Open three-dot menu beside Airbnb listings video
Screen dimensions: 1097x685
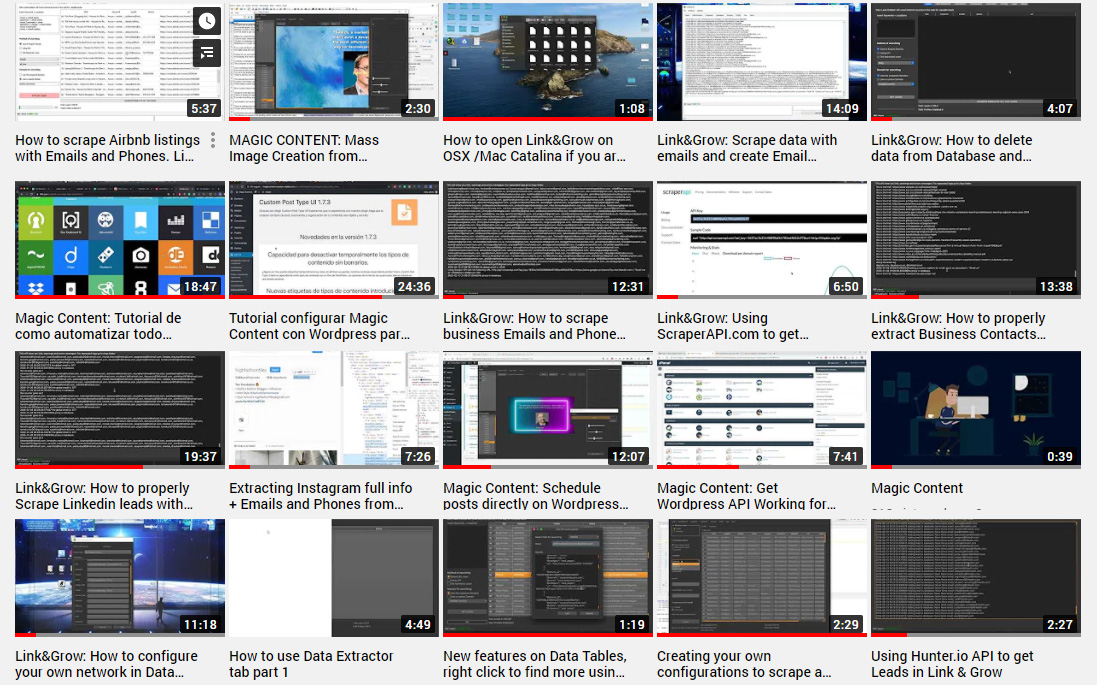point(213,141)
